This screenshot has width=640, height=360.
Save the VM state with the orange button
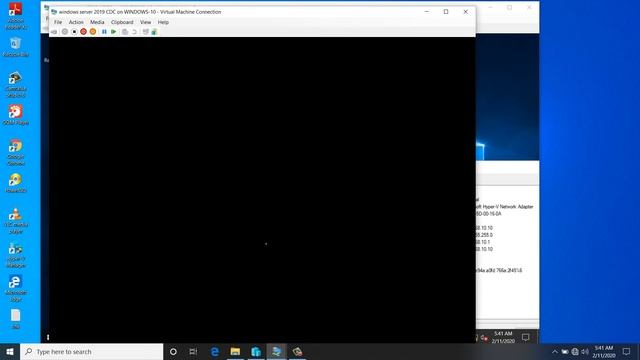coord(93,32)
